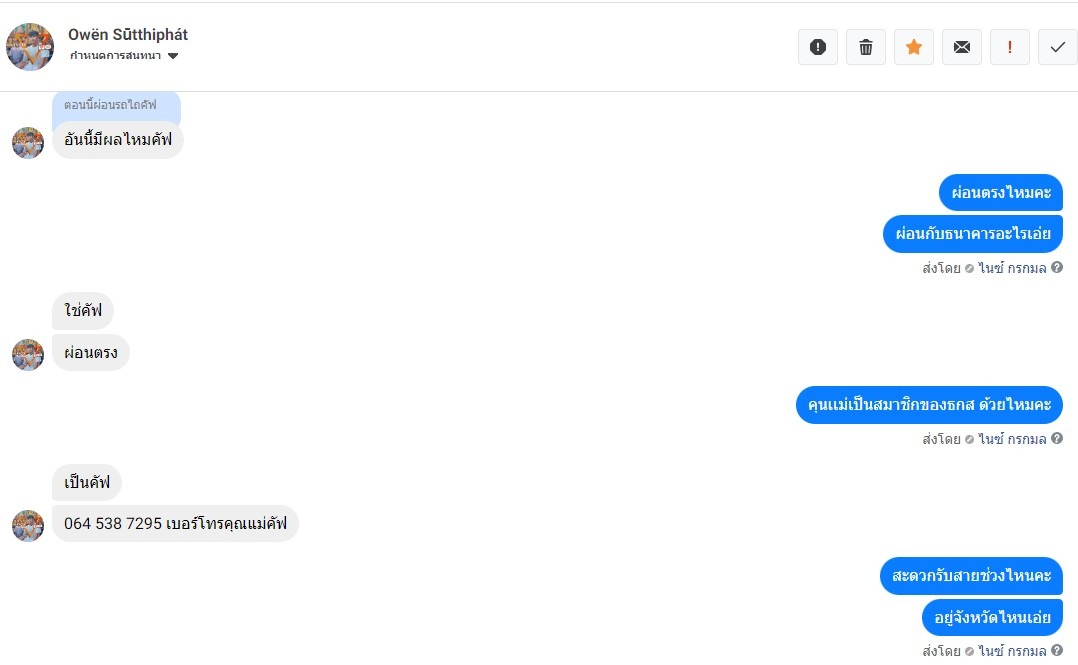
Task: Click avatar beside the ผ่อนตรง reply
Action: point(28,355)
